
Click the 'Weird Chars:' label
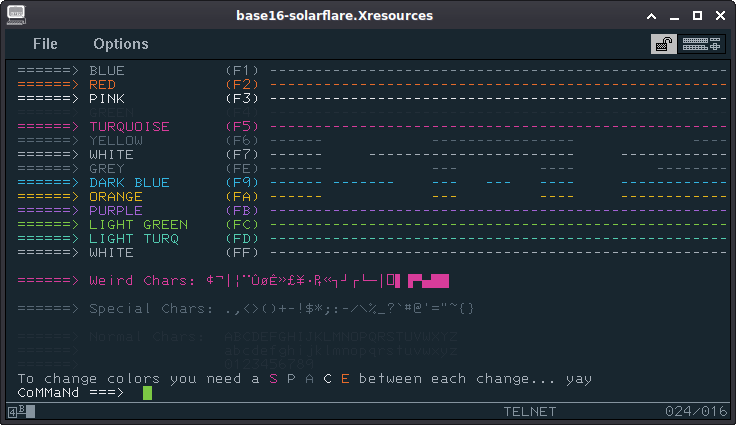[x=143, y=281]
